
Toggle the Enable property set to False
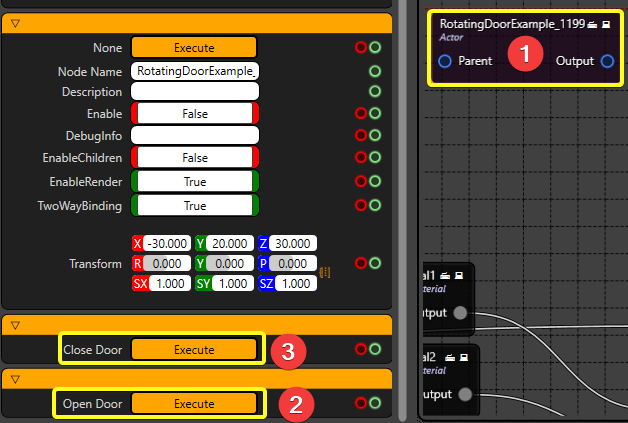(194, 114)
